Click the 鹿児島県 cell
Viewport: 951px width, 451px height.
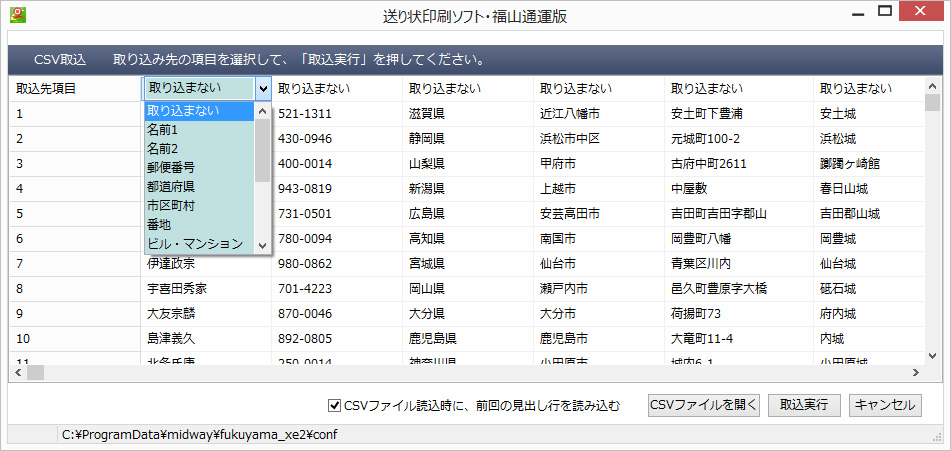tap(468, 338)
